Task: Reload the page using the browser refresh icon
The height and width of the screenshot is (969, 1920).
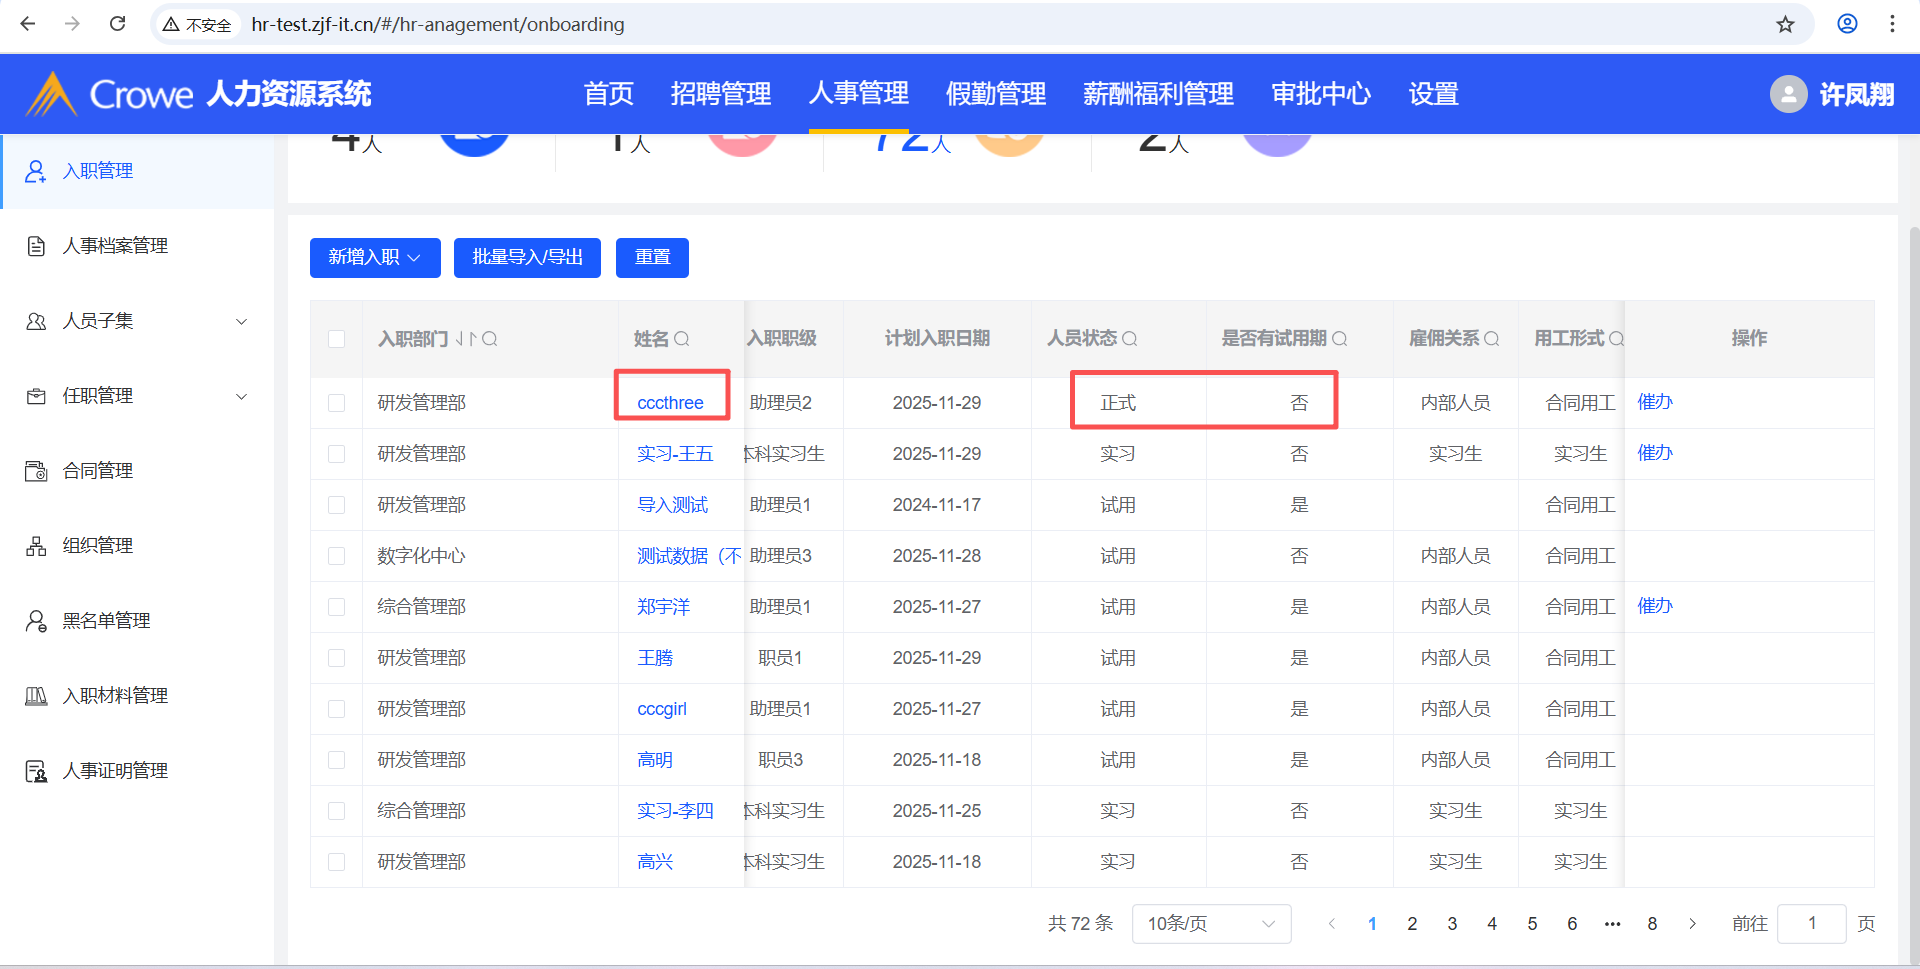Action: [117, 24]
